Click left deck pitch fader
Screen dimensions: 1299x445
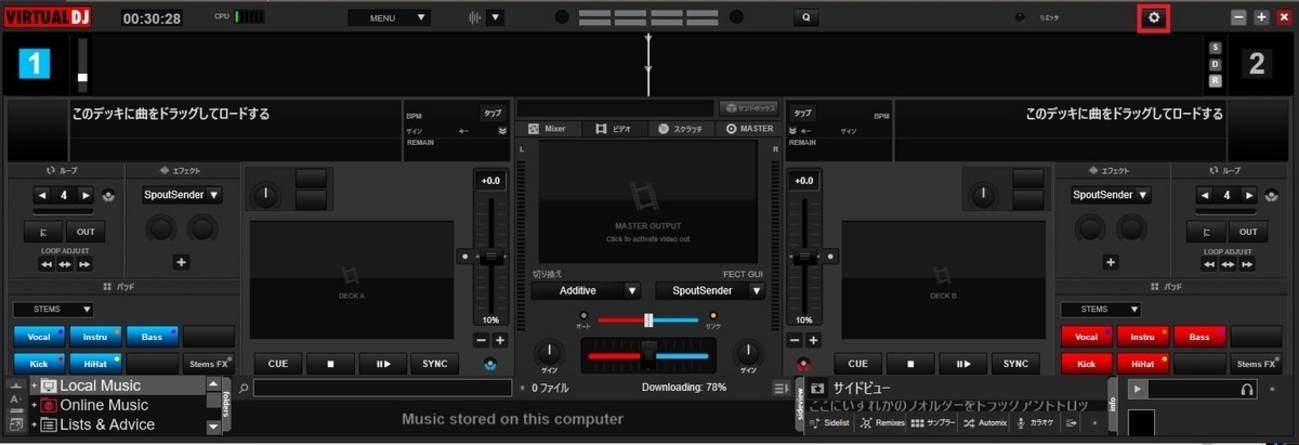(x=490, y=255)
